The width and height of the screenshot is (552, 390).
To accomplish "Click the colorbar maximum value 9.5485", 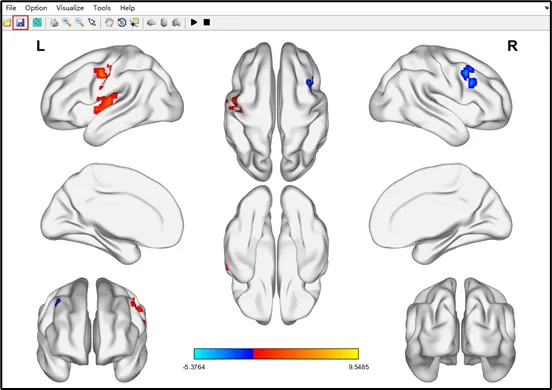I will point(359,367).
